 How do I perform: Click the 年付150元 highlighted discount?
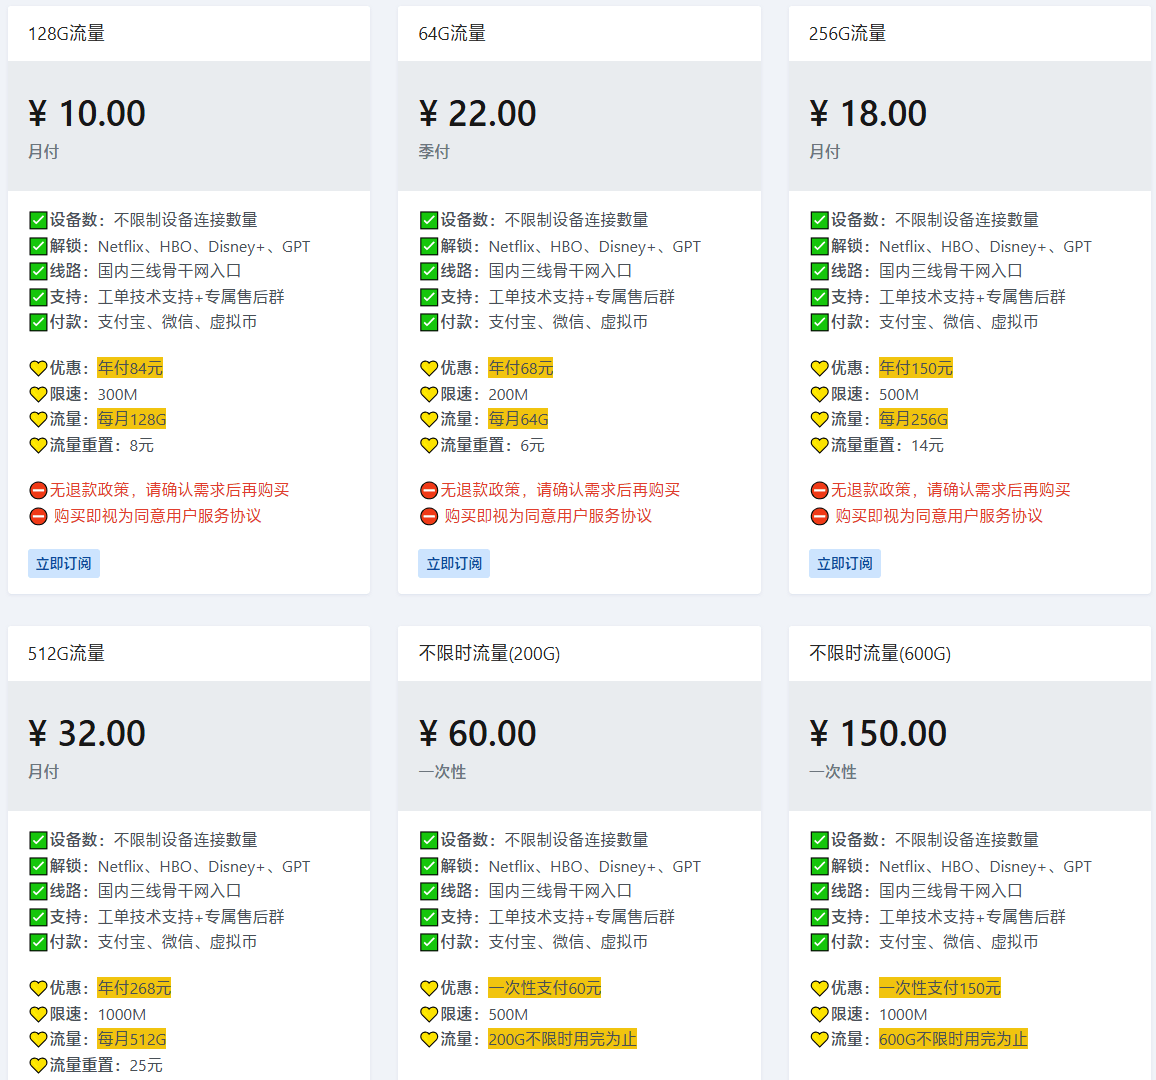pos(916,368)
